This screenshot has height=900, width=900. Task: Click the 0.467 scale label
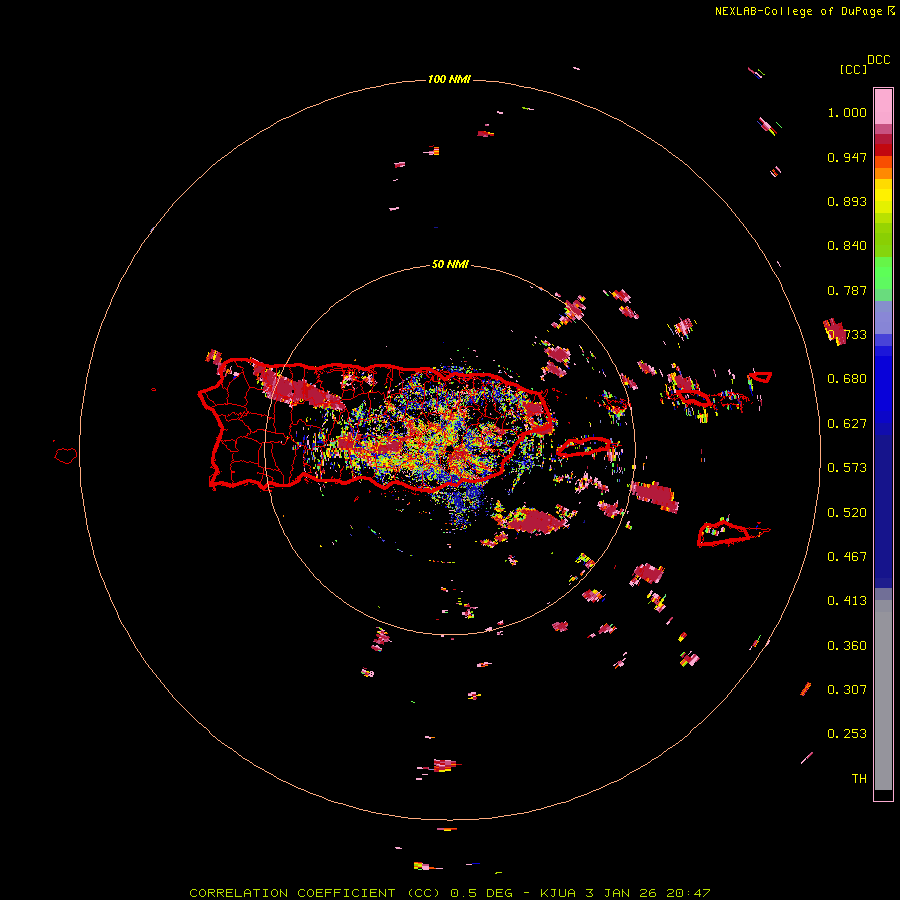click(x=847, y=557)
